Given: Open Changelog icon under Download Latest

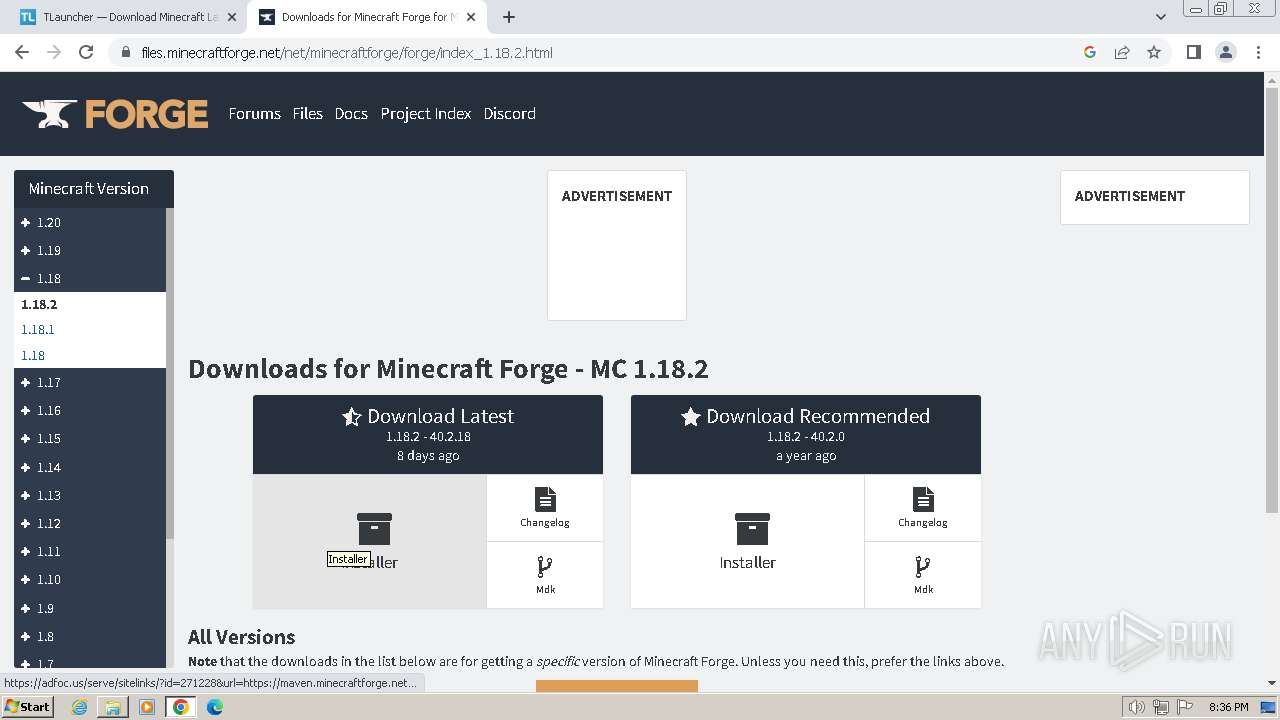Looking at the screenshot, I should 545,499.
